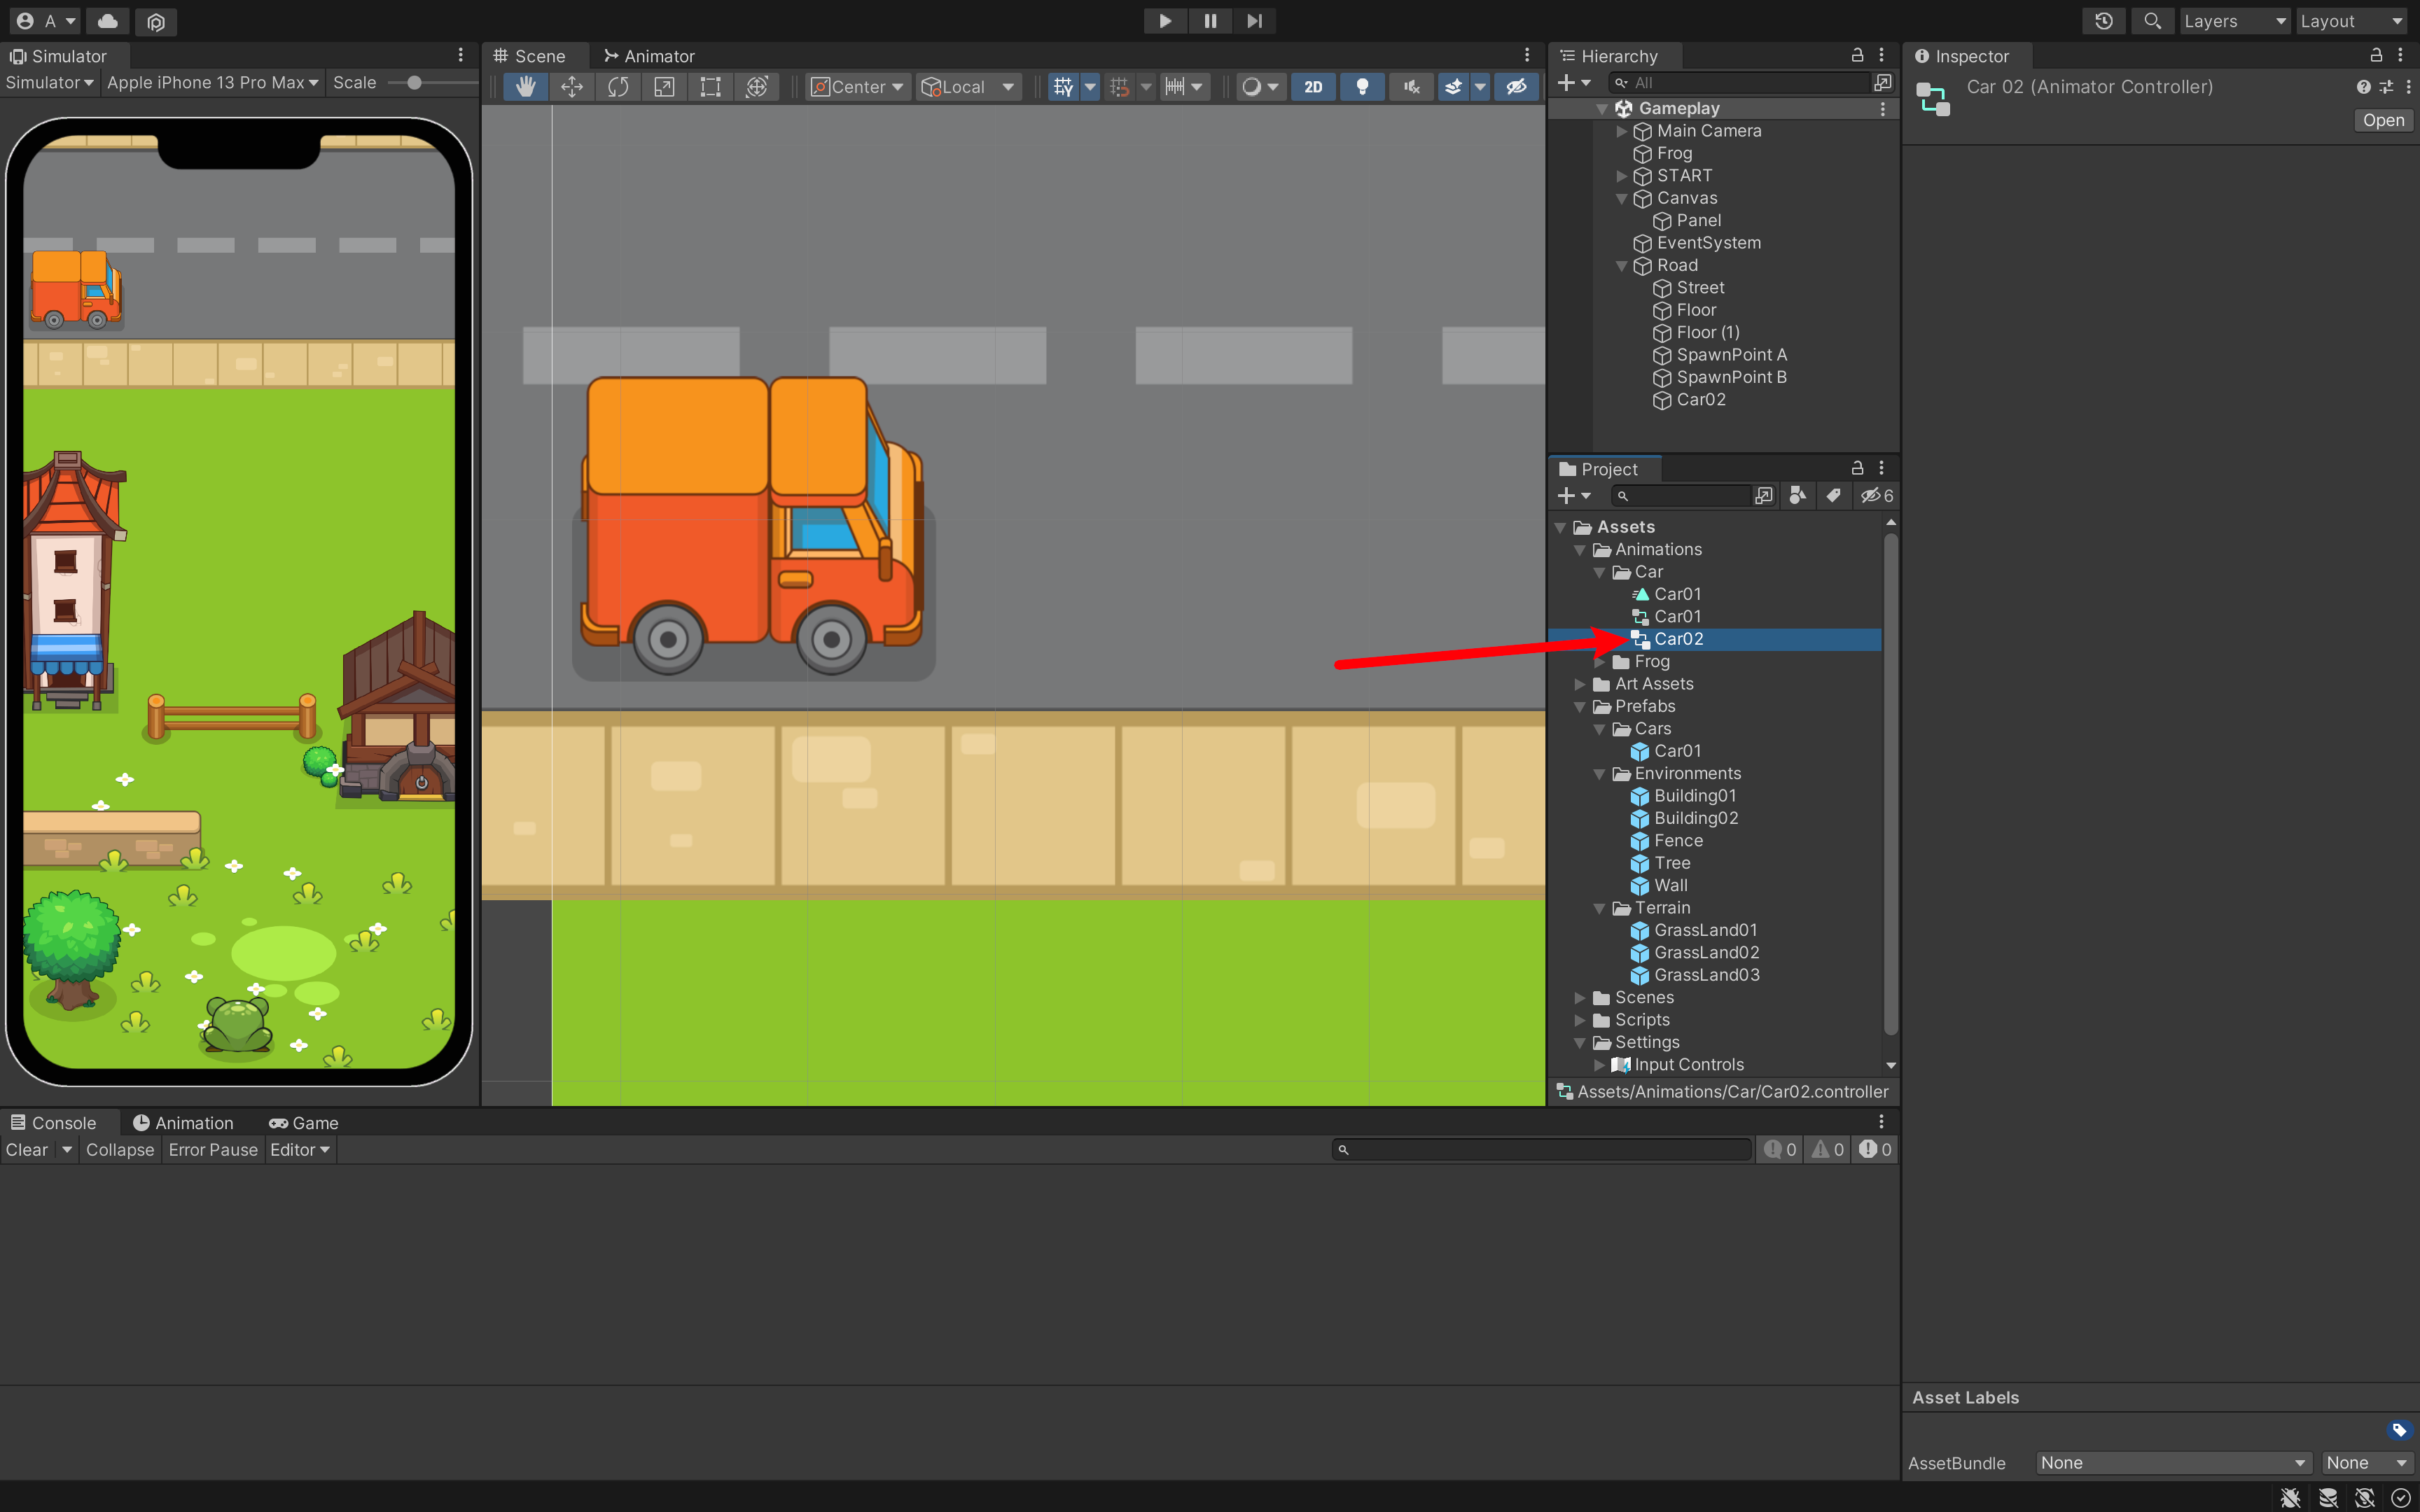Click the Open button in Inspector
Image resolution: width=2420 pixels, height=1512 pixels.
[x=2383, y=120]
